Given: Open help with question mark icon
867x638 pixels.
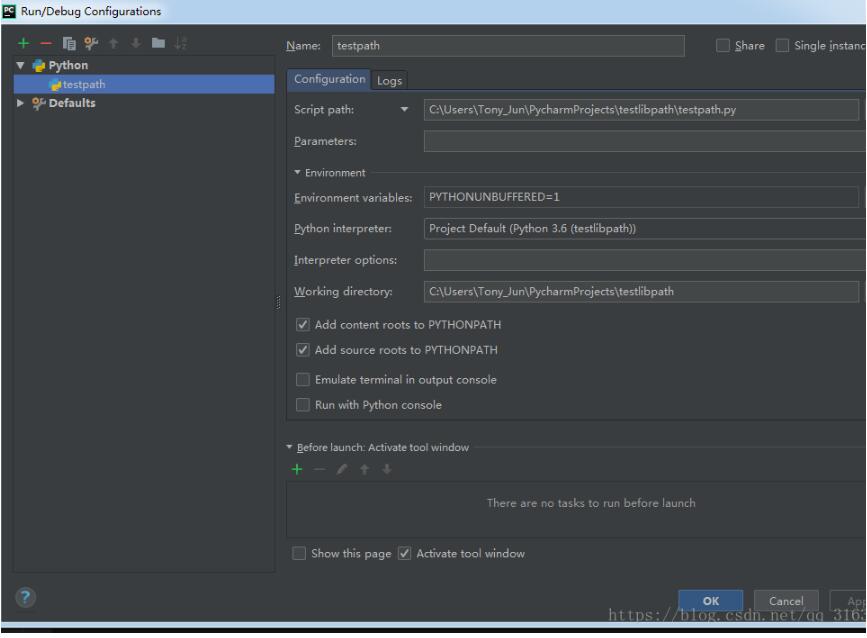Looking at the screenshot, I should (x=25, y=597).
